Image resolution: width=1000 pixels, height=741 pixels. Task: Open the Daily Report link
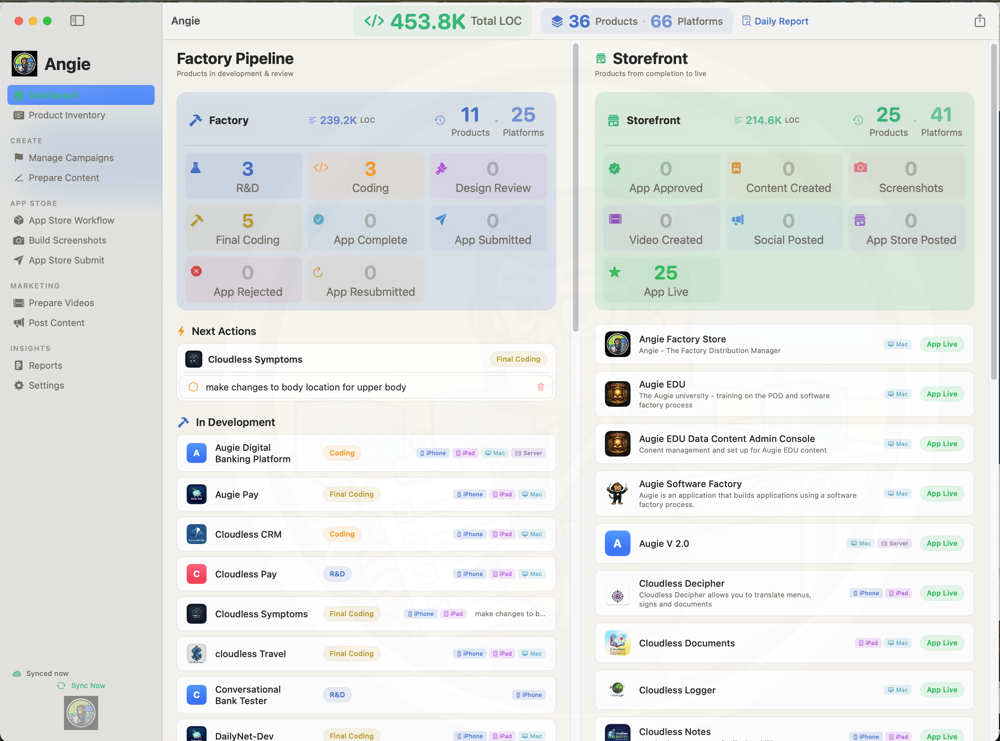pyautogui.click(x=775, y=21)
